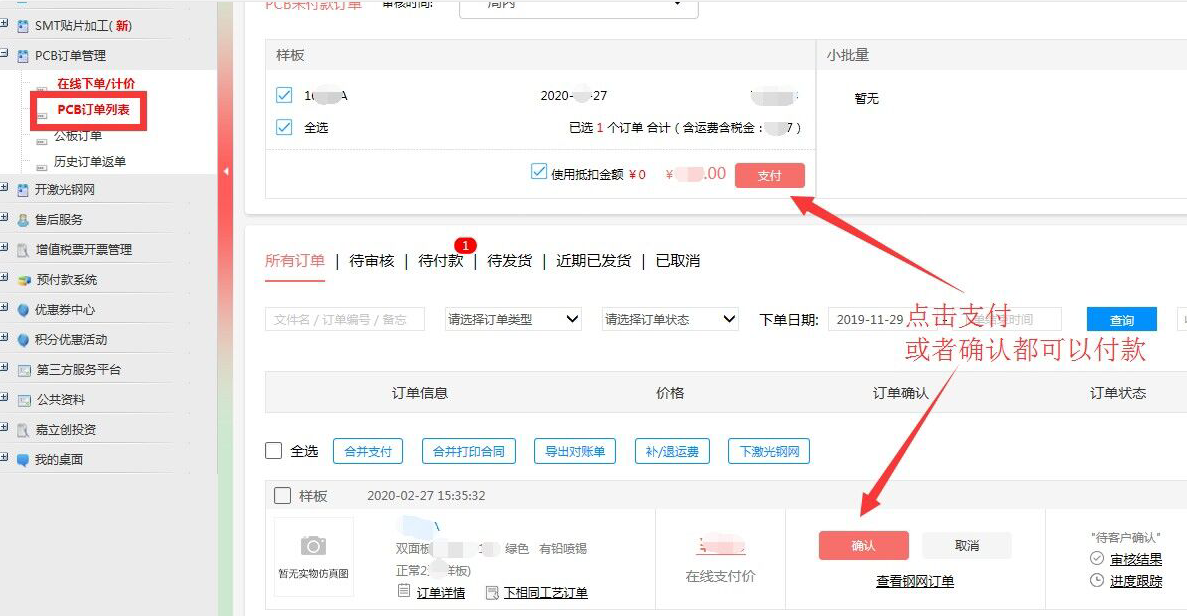Click the 文件名/订单编号 search field
Image resolution: width=1187 pixels, height=616 pixels.
coord(345,320)
